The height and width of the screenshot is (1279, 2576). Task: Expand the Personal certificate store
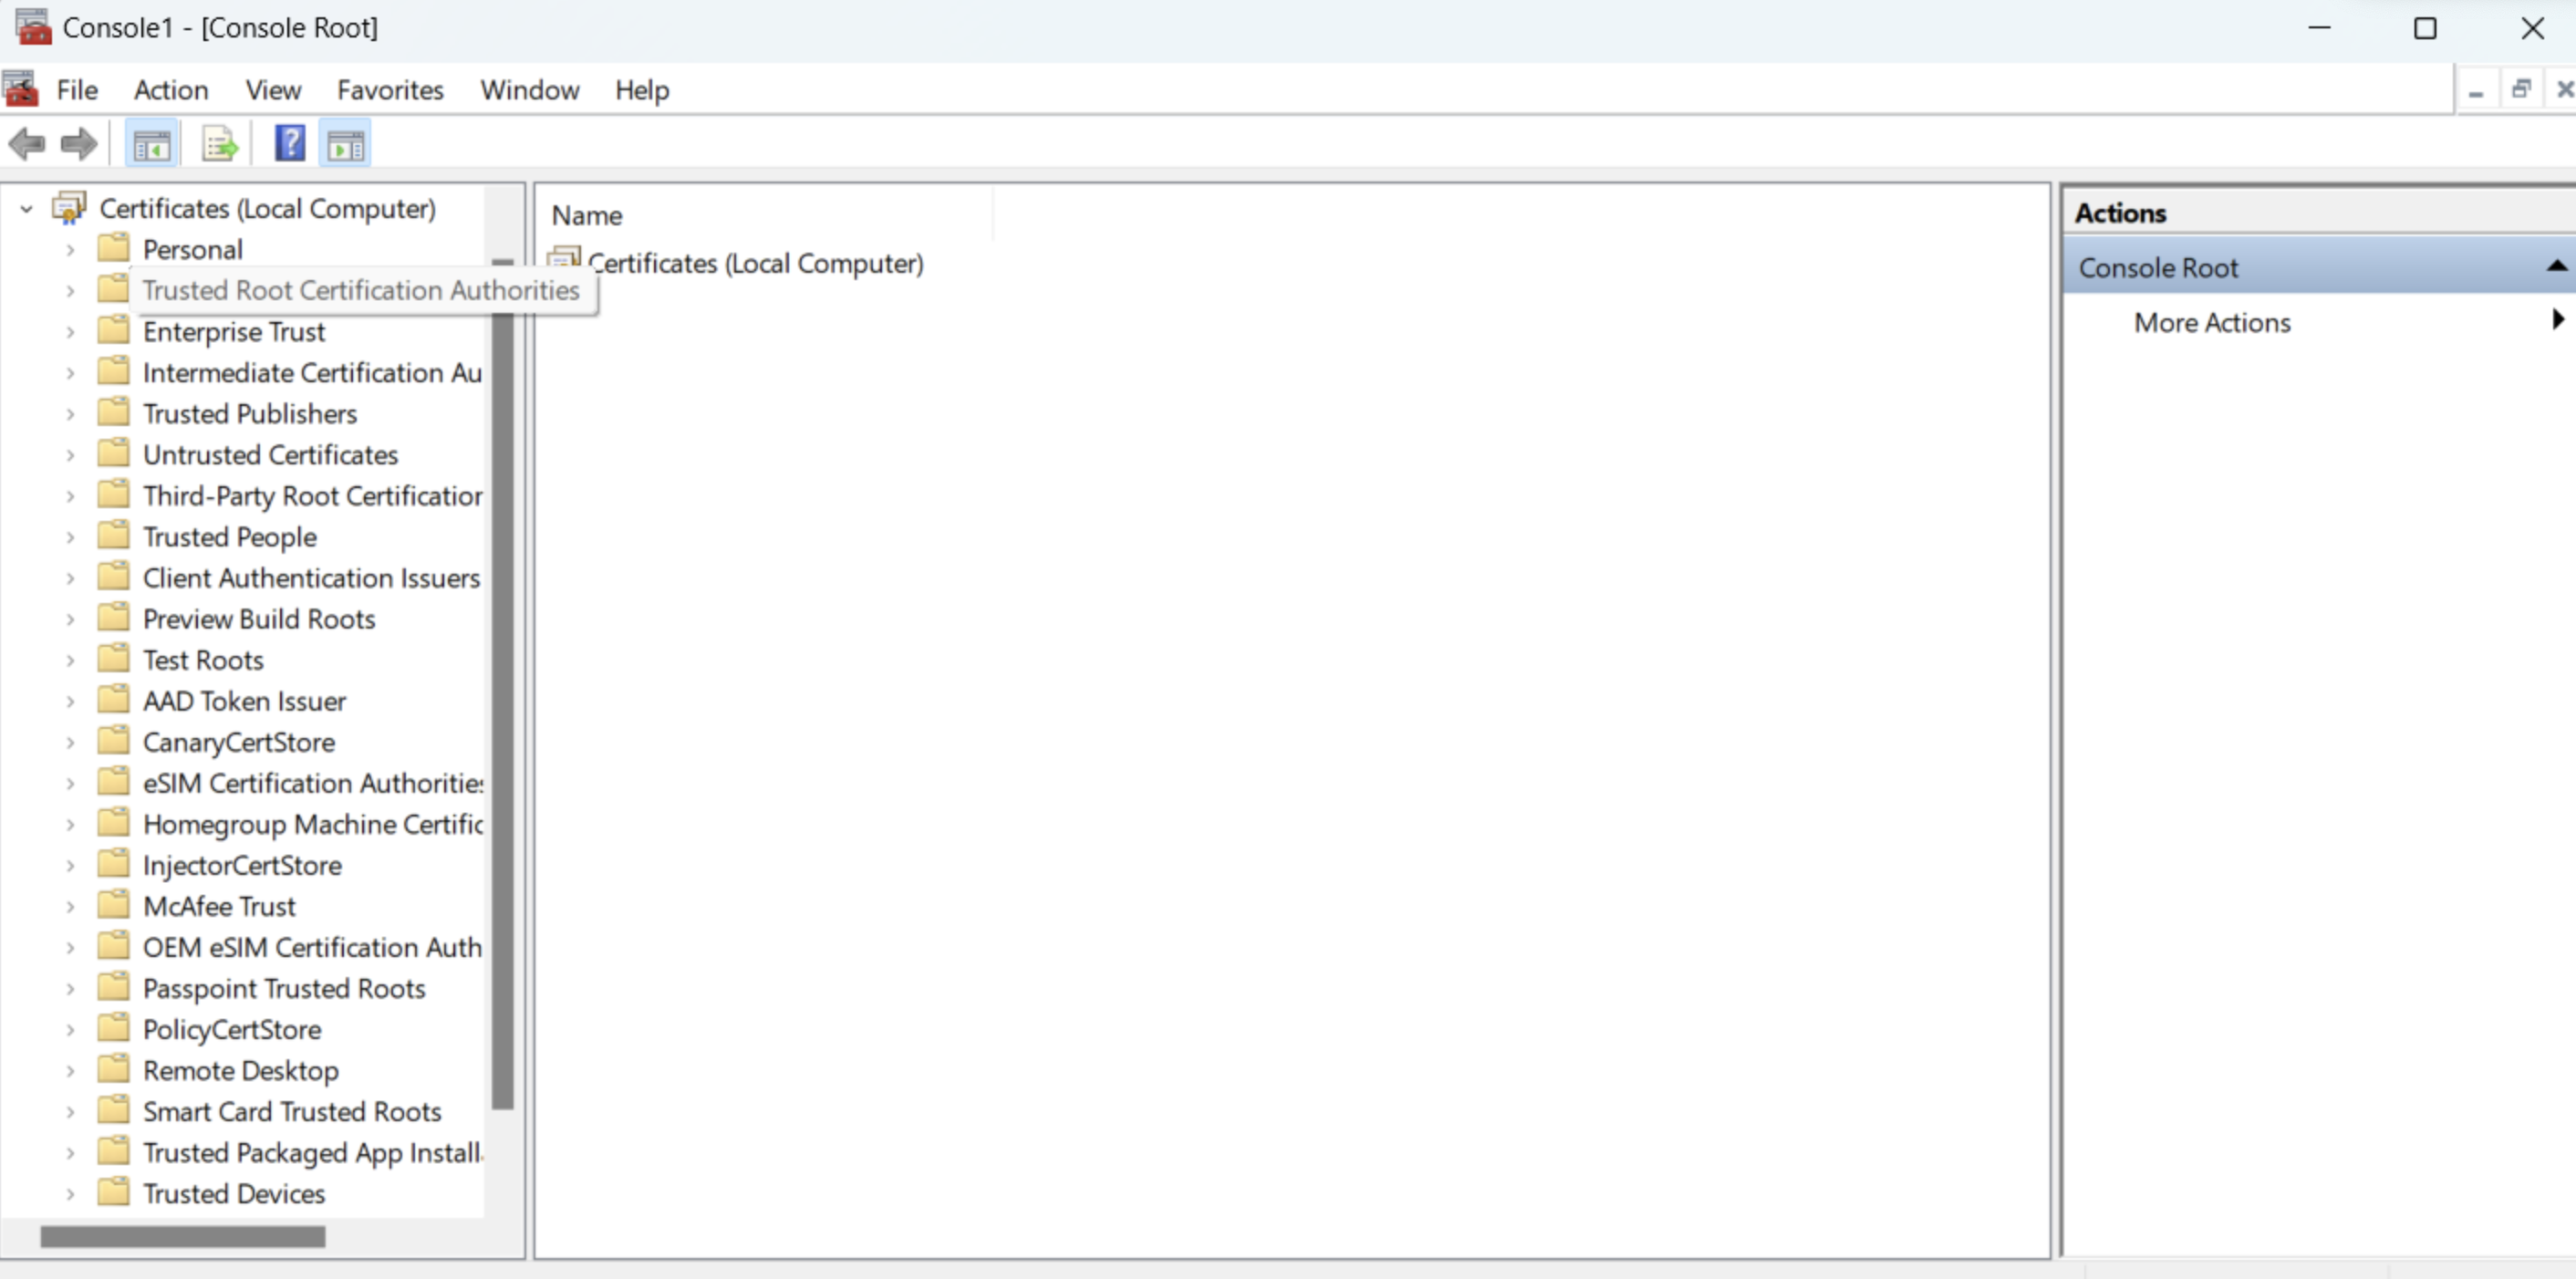(x=70, y=250)
